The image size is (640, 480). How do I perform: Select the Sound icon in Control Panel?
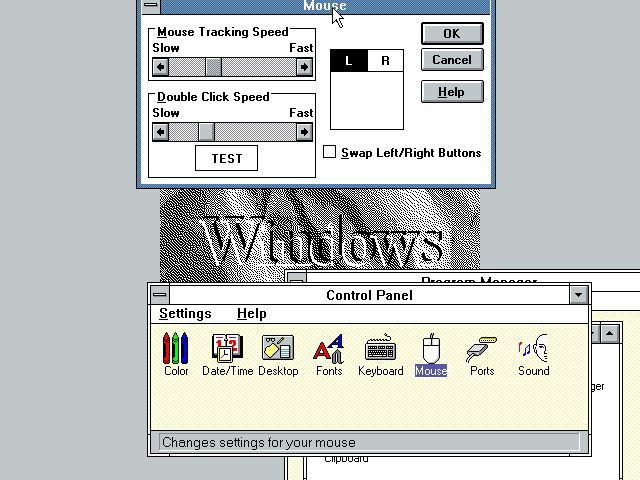point(533,354)
